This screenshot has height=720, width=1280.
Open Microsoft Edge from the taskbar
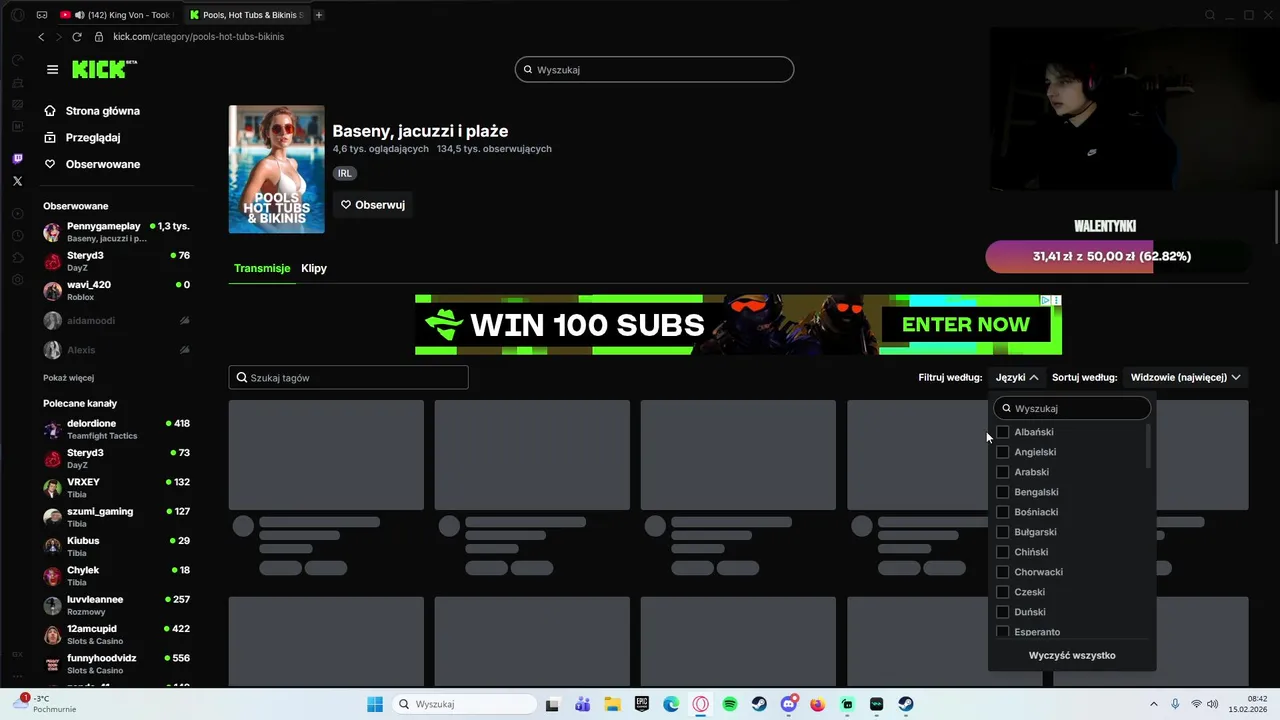pyautogui.click(x=671, y=704)
